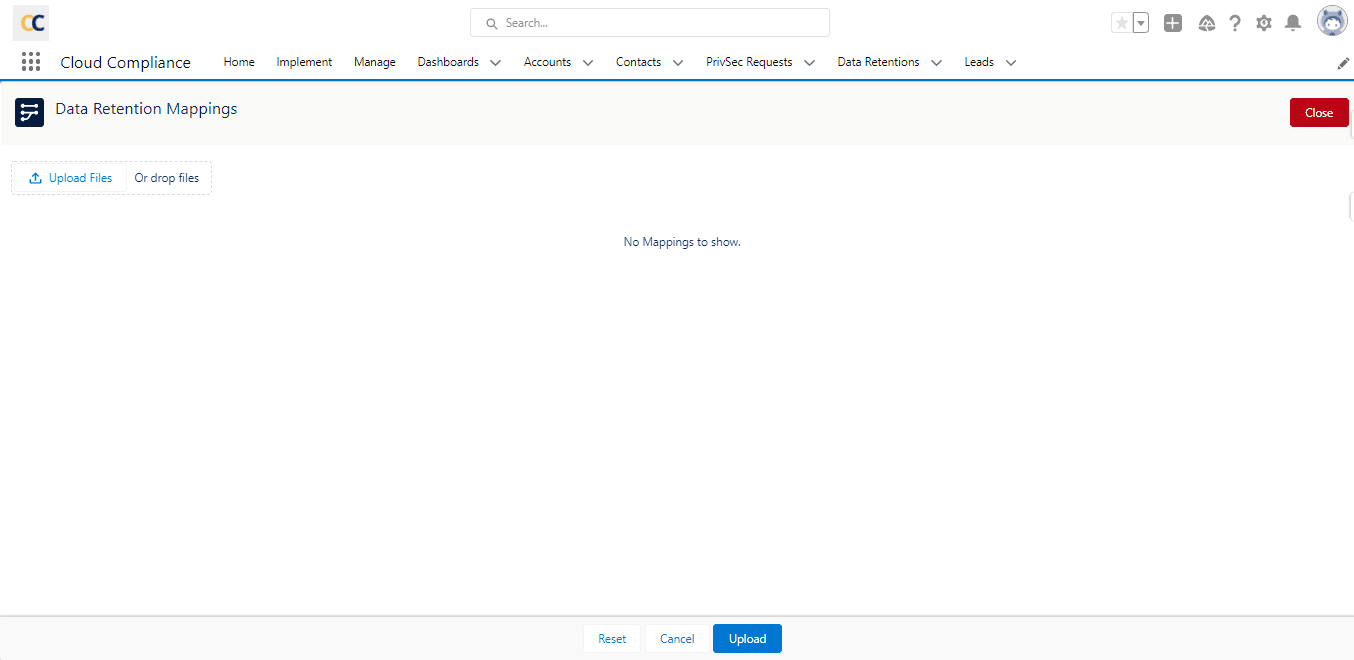Click the Reset button
The height and width of the screenshot is (660, 1354).
coord(611,638)
